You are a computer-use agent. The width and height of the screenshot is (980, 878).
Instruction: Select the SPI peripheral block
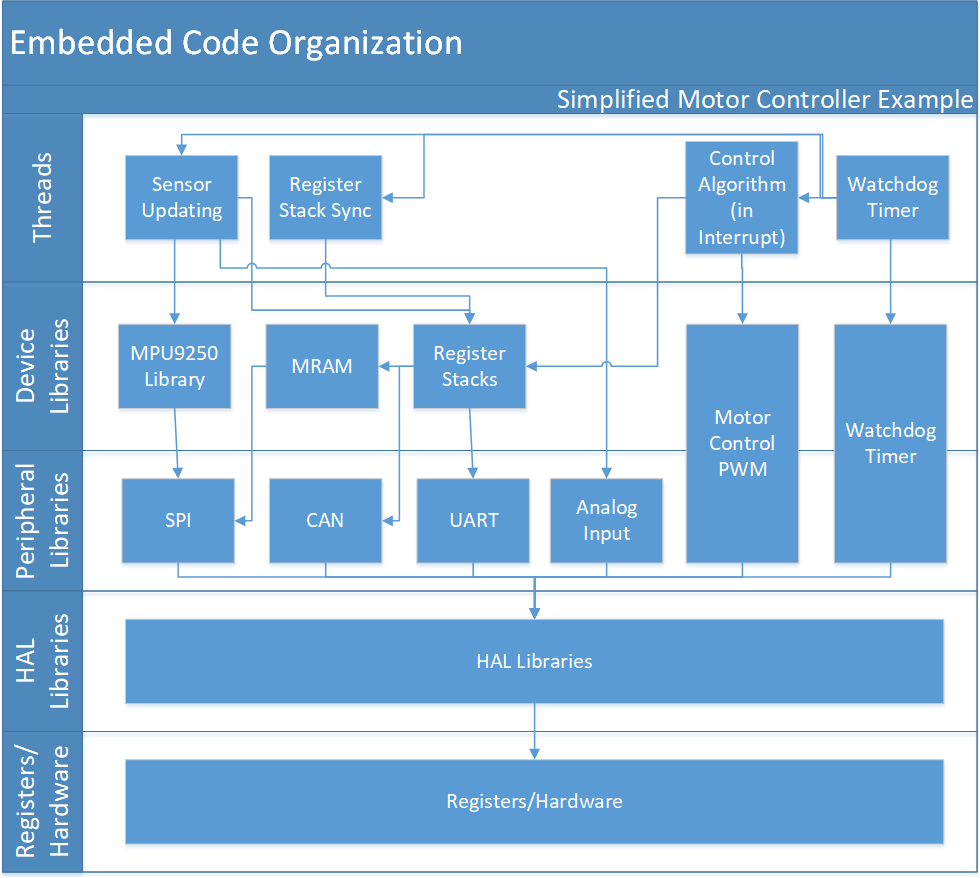tap(178, 520)
